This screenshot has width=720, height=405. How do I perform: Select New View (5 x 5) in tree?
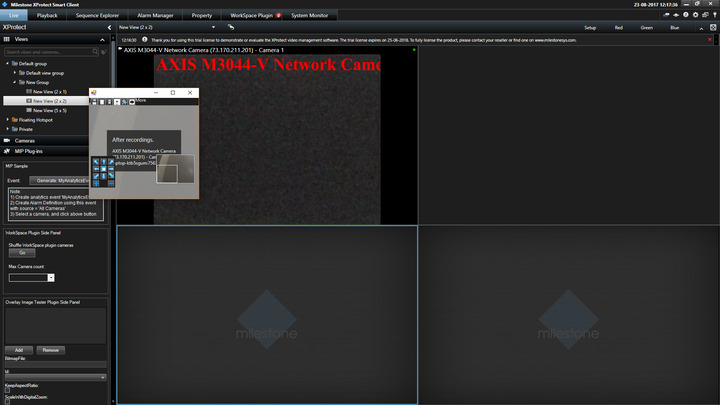tap(48, 110)
